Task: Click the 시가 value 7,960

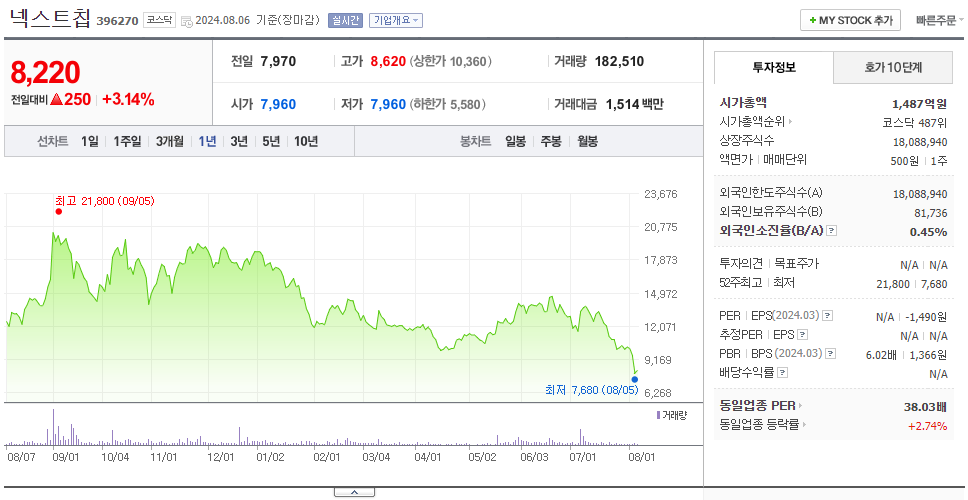Action: tap(278, 104)
